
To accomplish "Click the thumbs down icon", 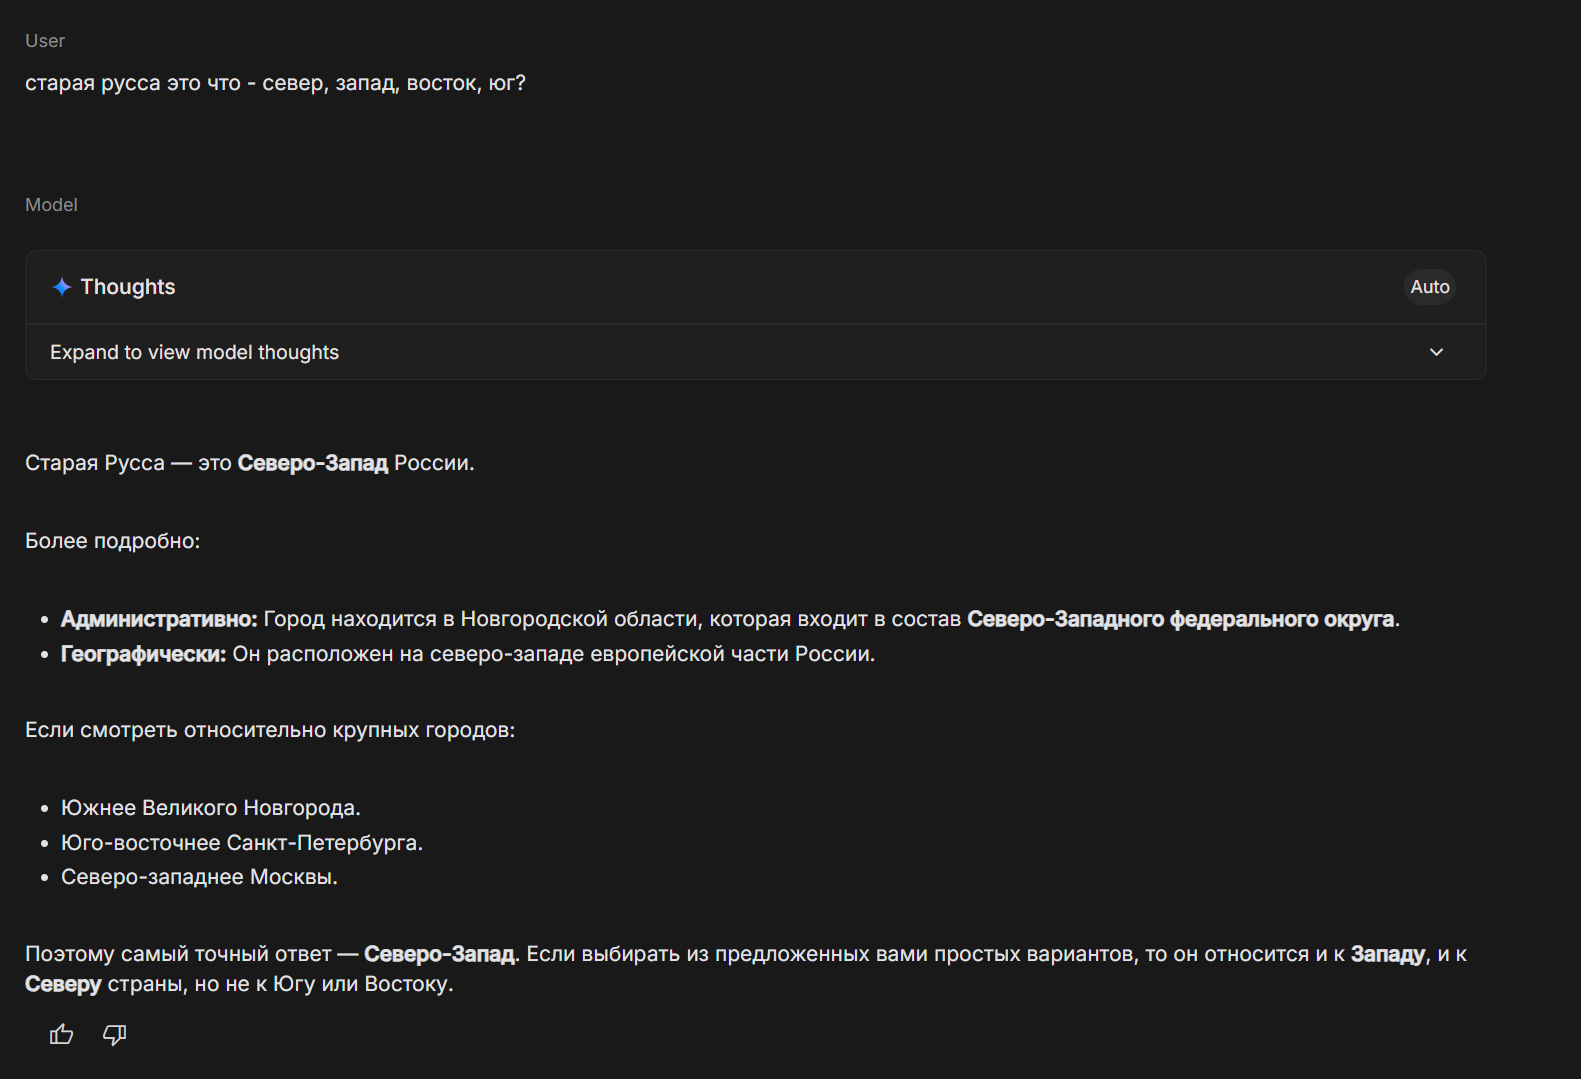I will (x=115, y=1034).
